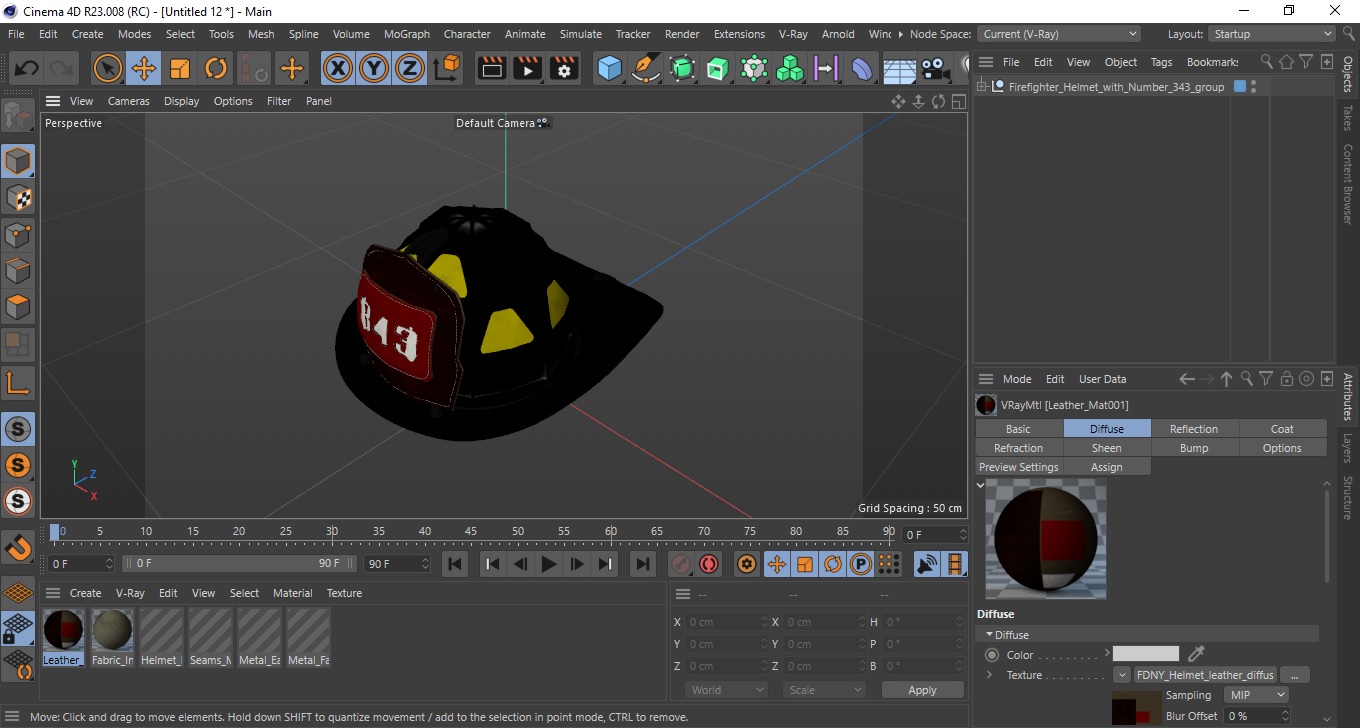Open the Coat material tab
Image resolution: width=1360 pixels, height=728 pixels.
pos(1282,429)
